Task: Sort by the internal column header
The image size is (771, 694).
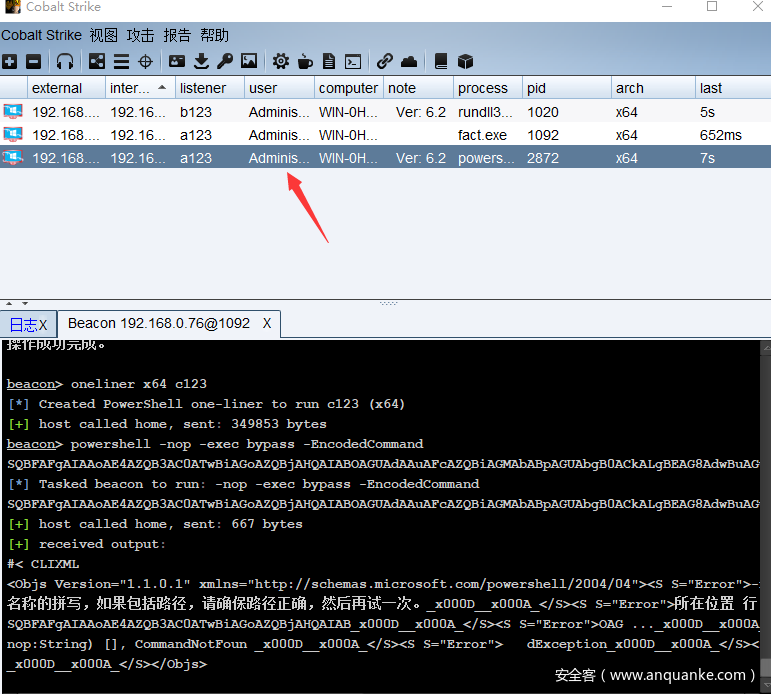Action: click(140, 88)
